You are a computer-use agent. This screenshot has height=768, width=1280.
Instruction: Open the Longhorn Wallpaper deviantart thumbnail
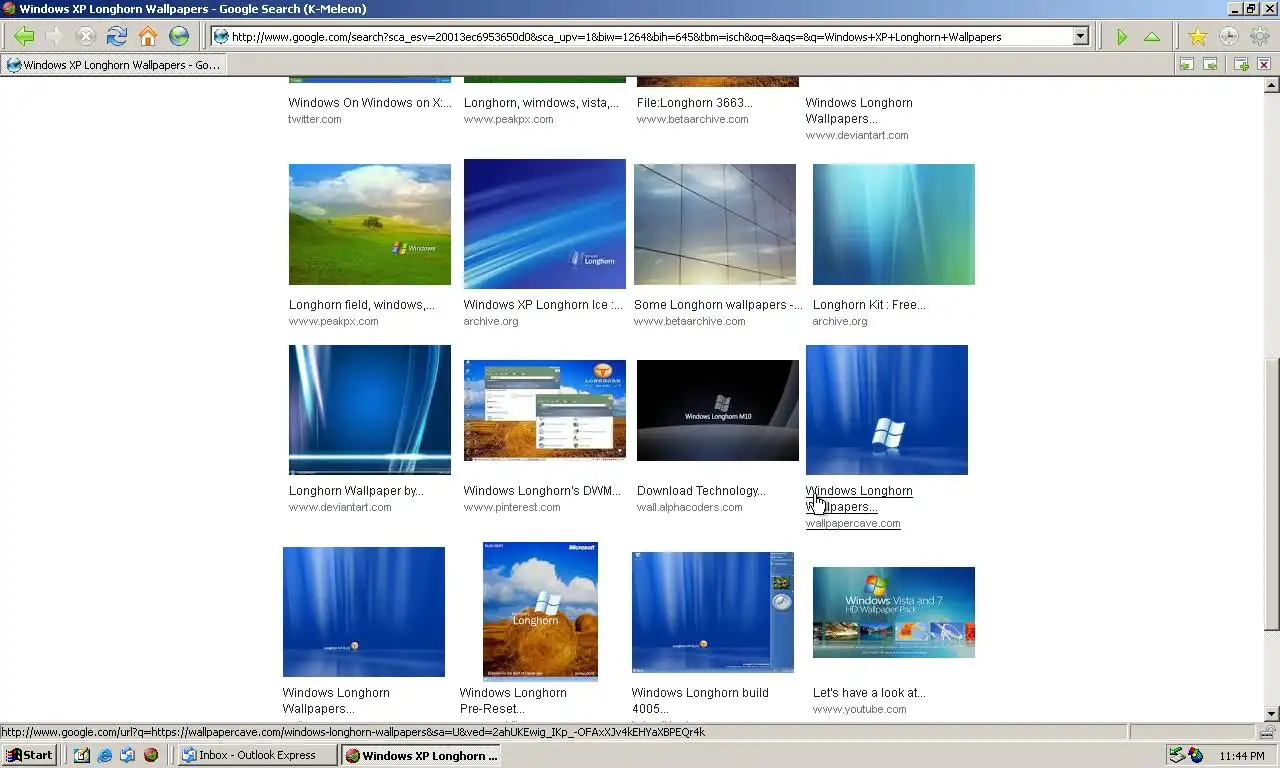coord(370,410)
